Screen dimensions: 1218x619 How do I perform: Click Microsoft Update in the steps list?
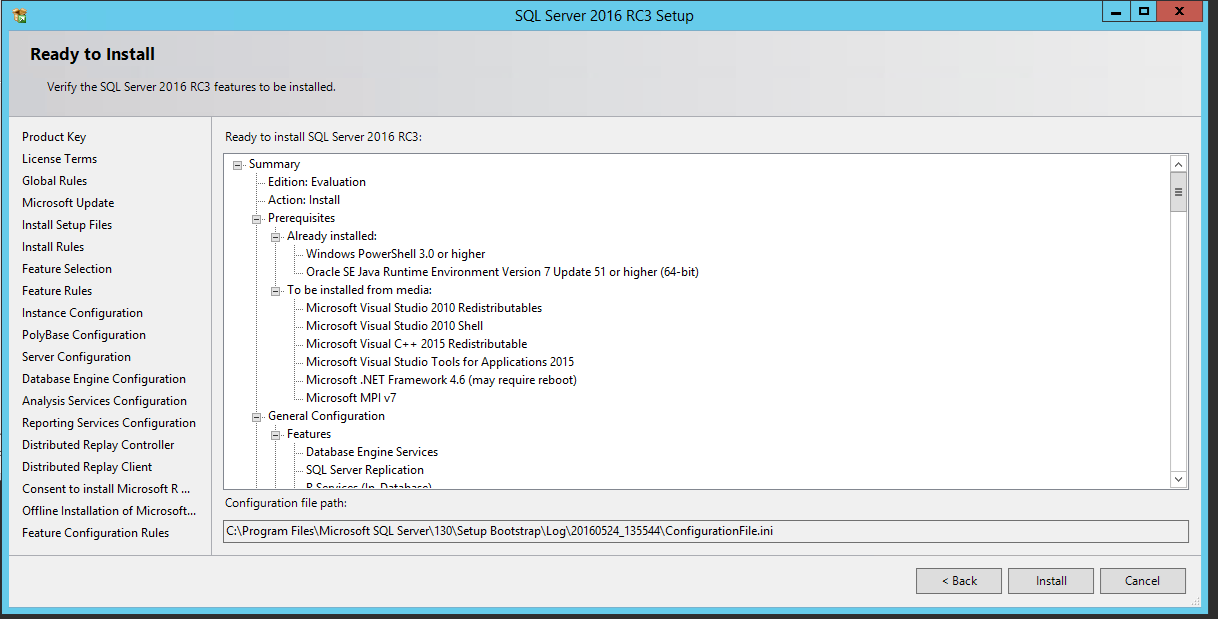click(68, 203)
